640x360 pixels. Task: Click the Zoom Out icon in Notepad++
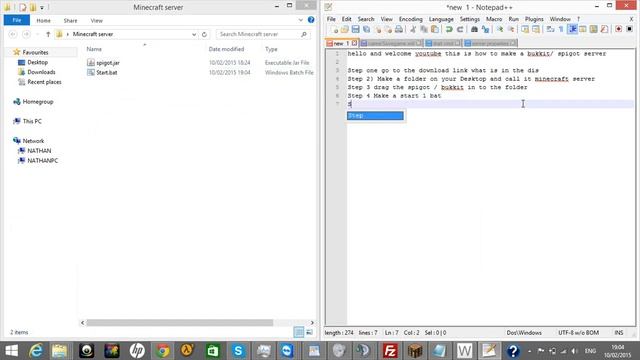click(x=511, y=29)
